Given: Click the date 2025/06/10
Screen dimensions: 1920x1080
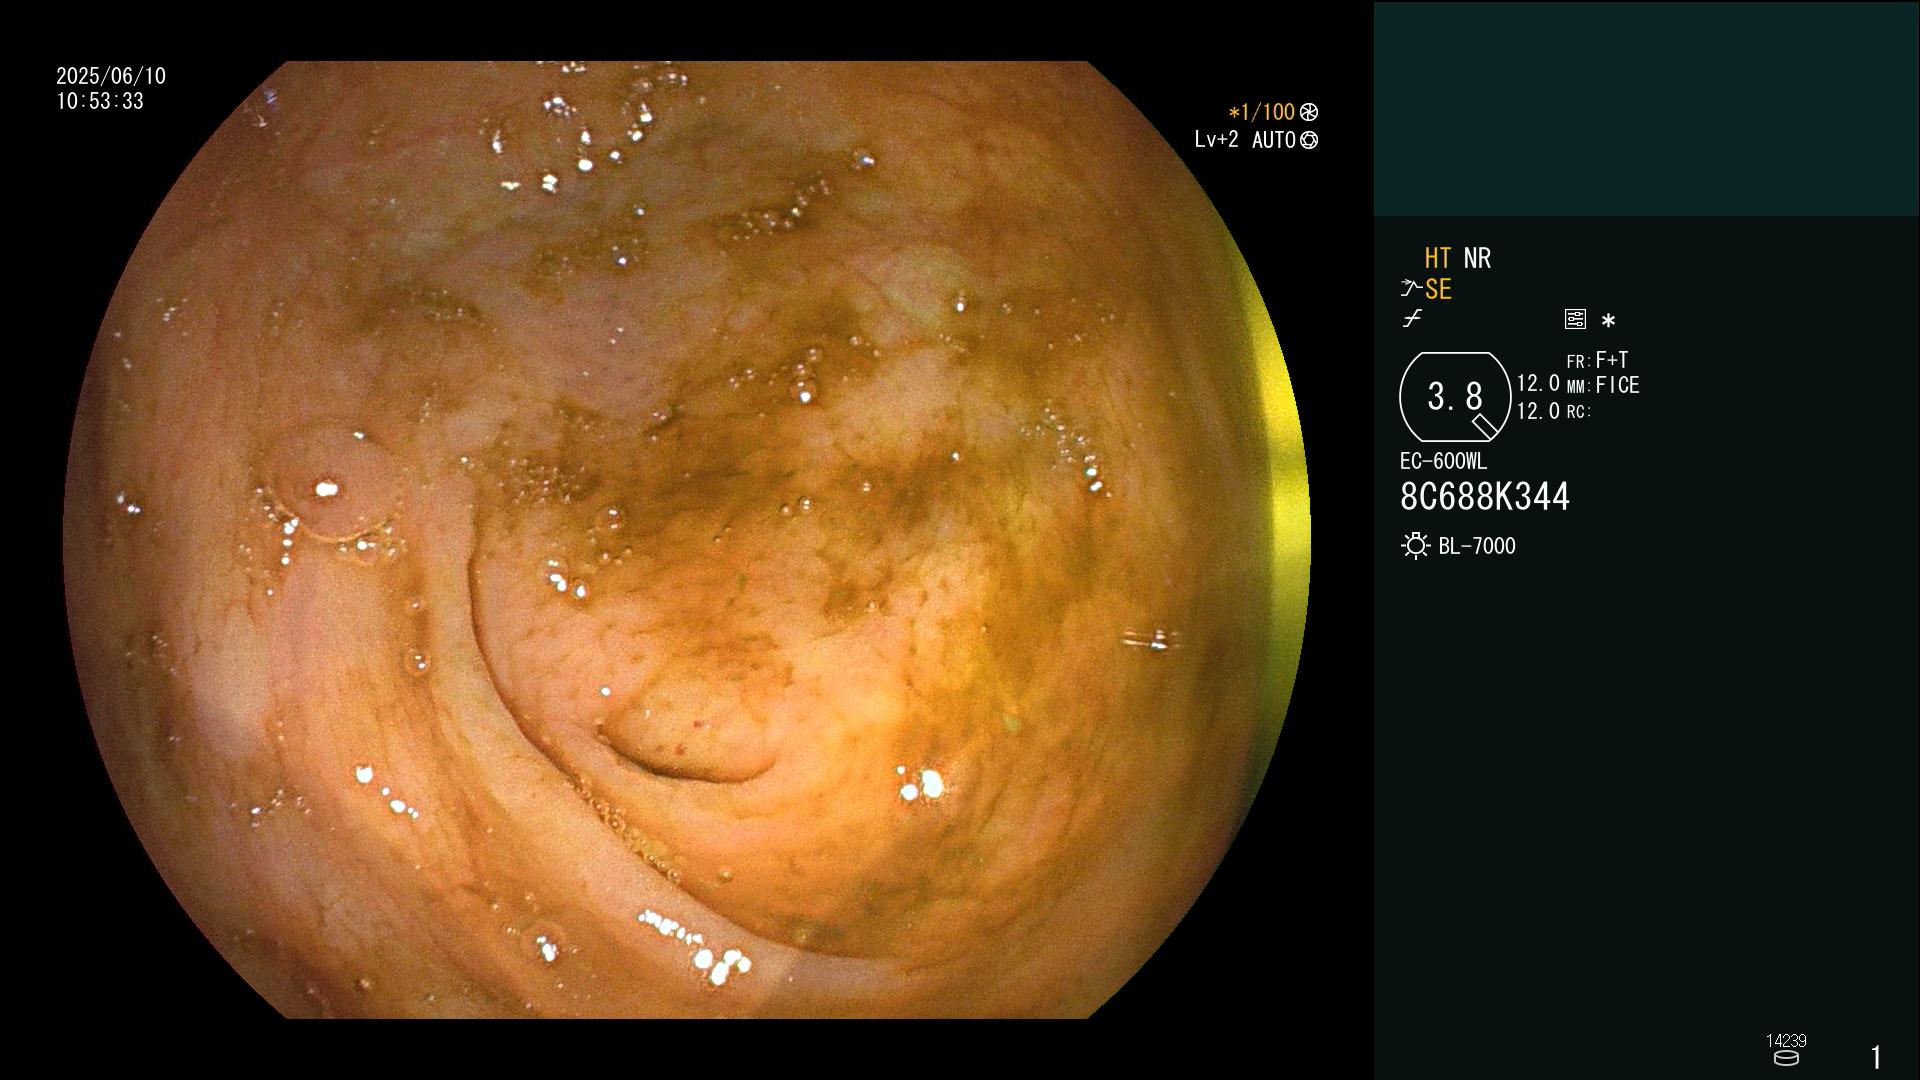Looking at the screenshot, I should pyautogui.click(x=111, y=76).
